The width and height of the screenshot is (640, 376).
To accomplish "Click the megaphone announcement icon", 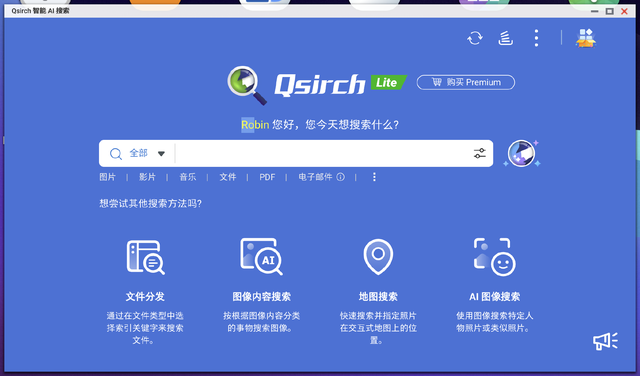I will [605, 341].
